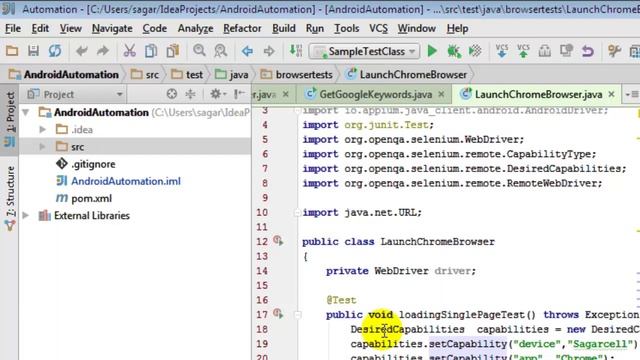Click the browsertests breadcrumb

click(297, 75)
